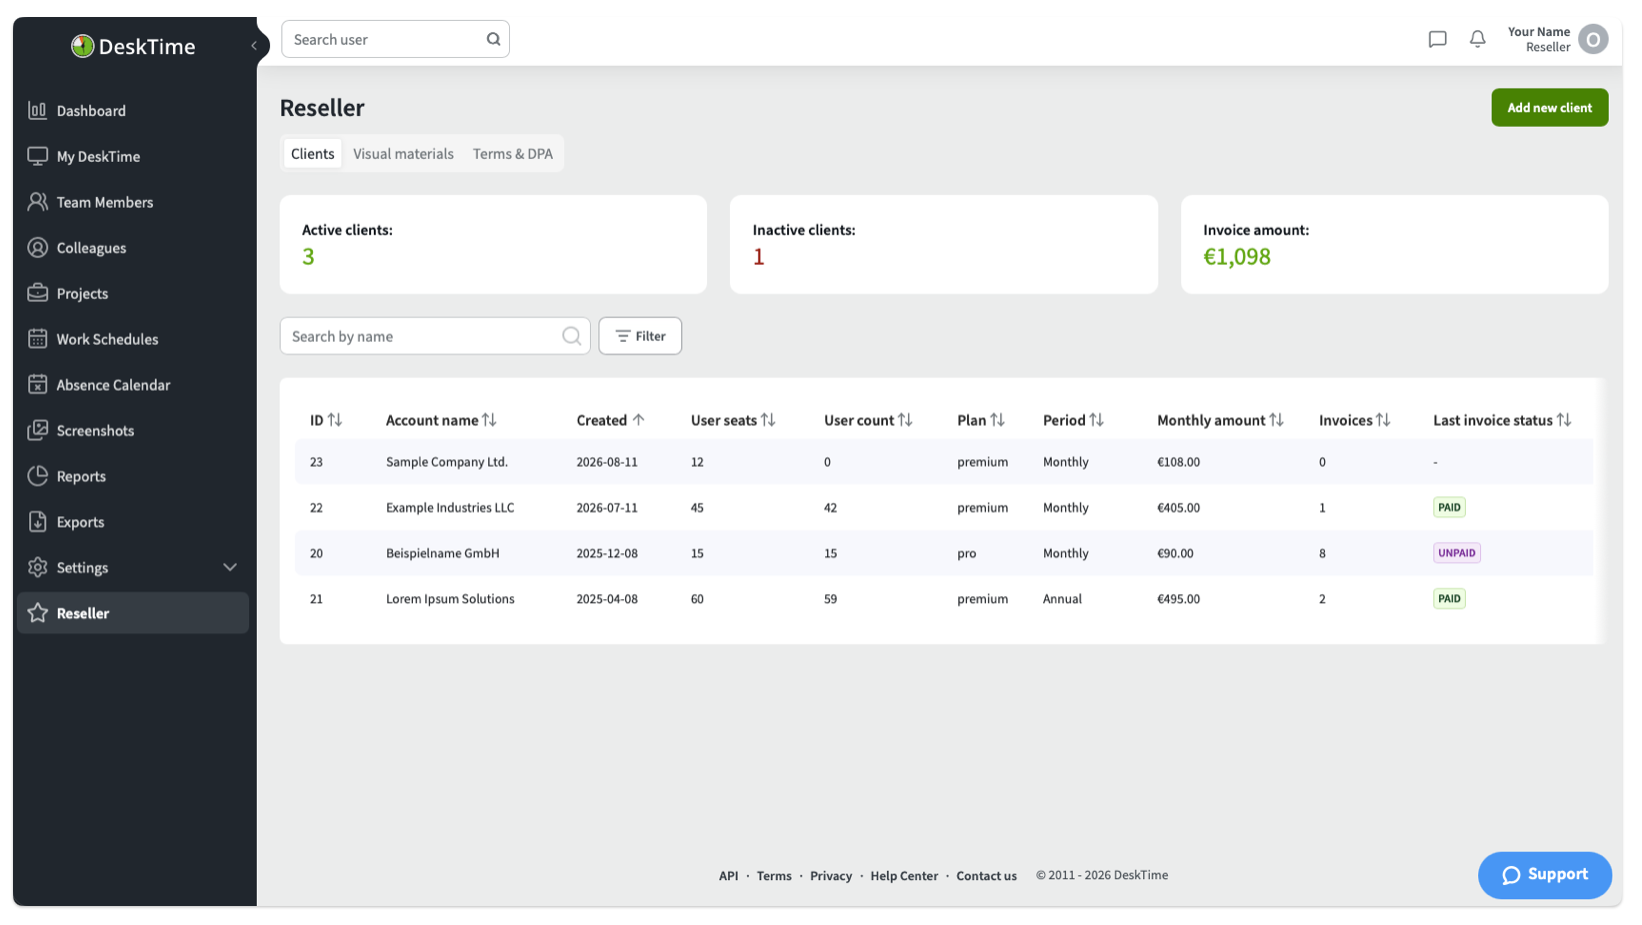The height and width of the screenshot is (925, 1642).
Task: Open the Contact us footer link
Action: point(986,876)
